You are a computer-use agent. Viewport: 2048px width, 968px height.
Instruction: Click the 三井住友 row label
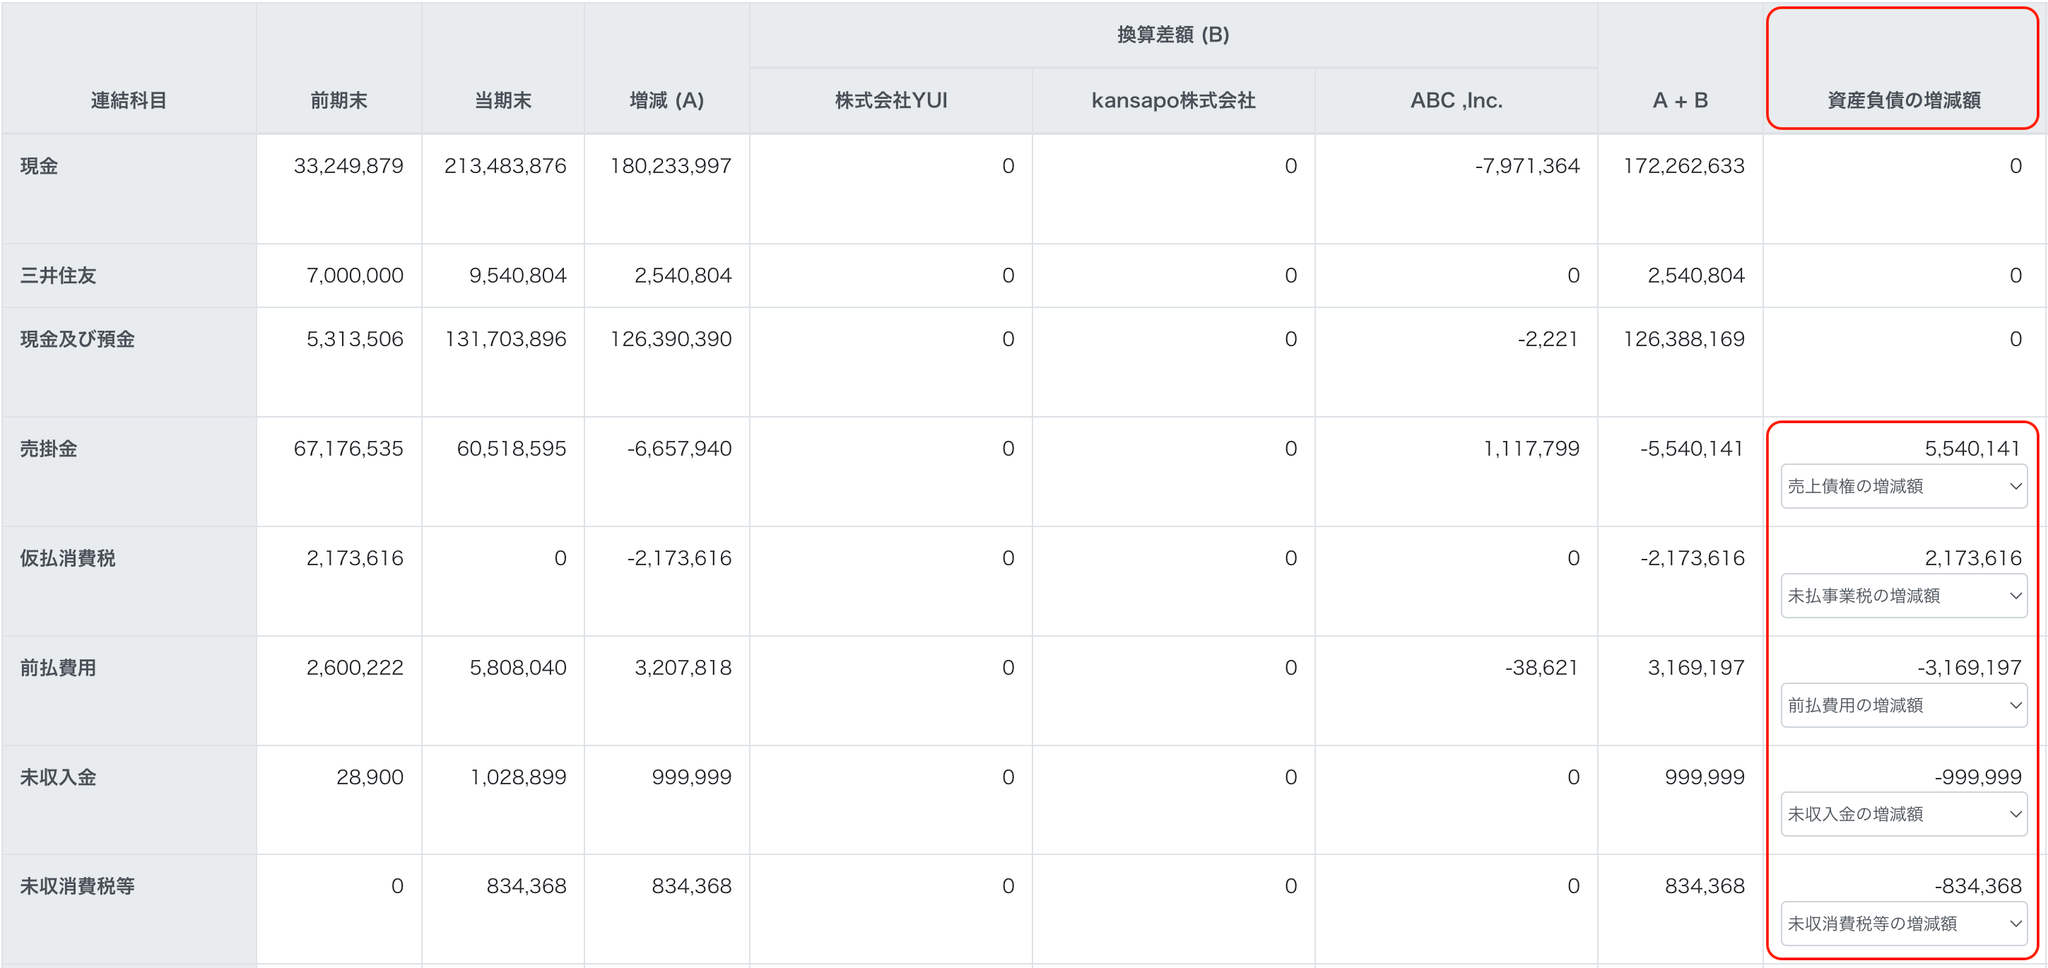point(58,276)
